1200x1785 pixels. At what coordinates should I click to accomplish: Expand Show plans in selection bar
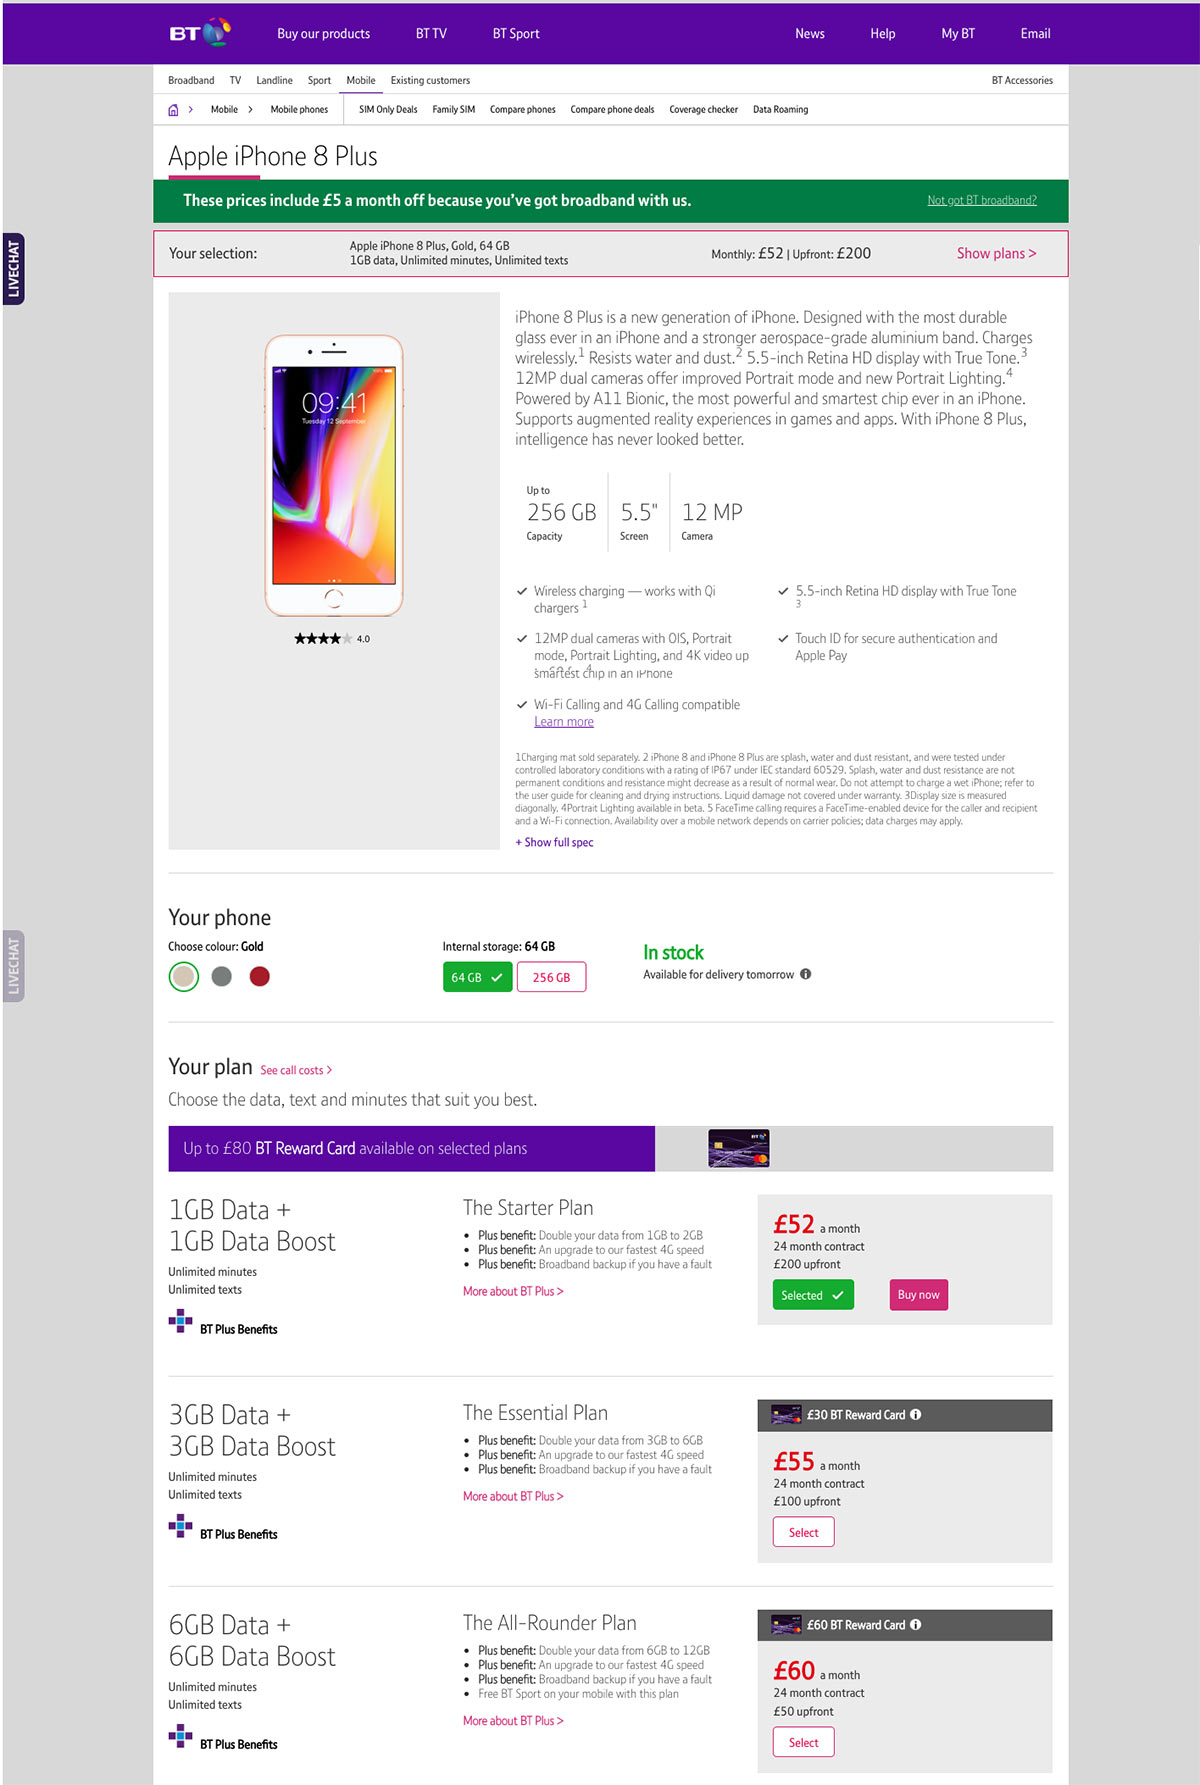[996, 253]
